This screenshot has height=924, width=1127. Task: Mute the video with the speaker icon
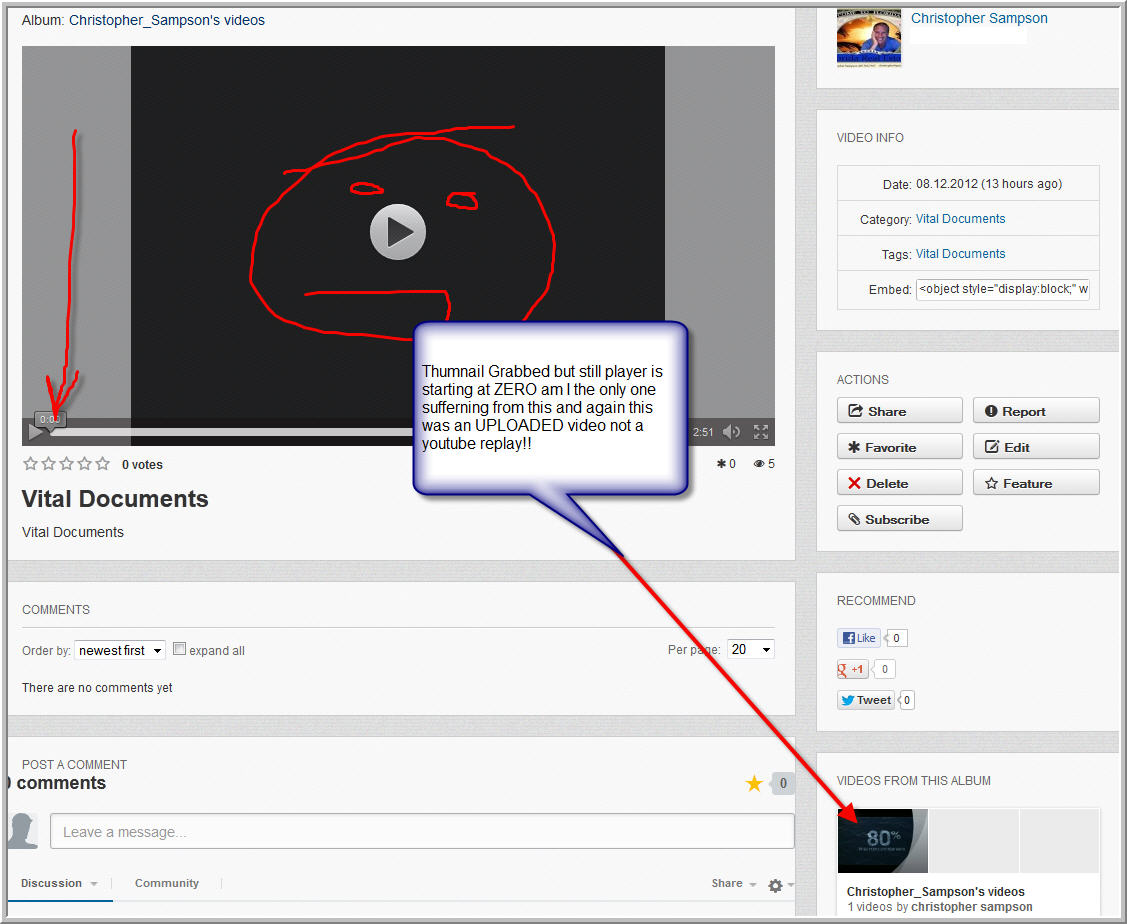[732, 432]
